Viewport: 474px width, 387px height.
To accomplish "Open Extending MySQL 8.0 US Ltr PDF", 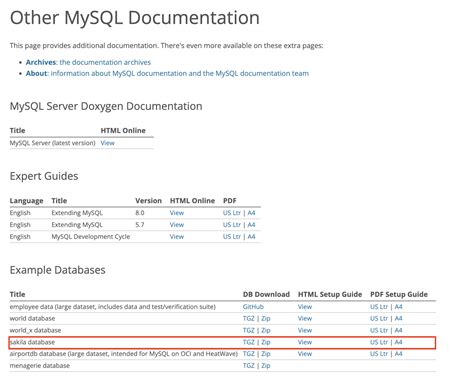I will (x=232, y=213).
